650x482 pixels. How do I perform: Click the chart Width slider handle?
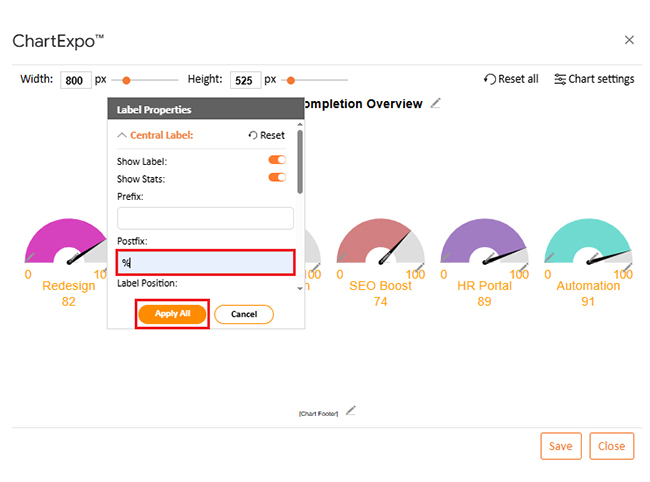tap(127, 80)
